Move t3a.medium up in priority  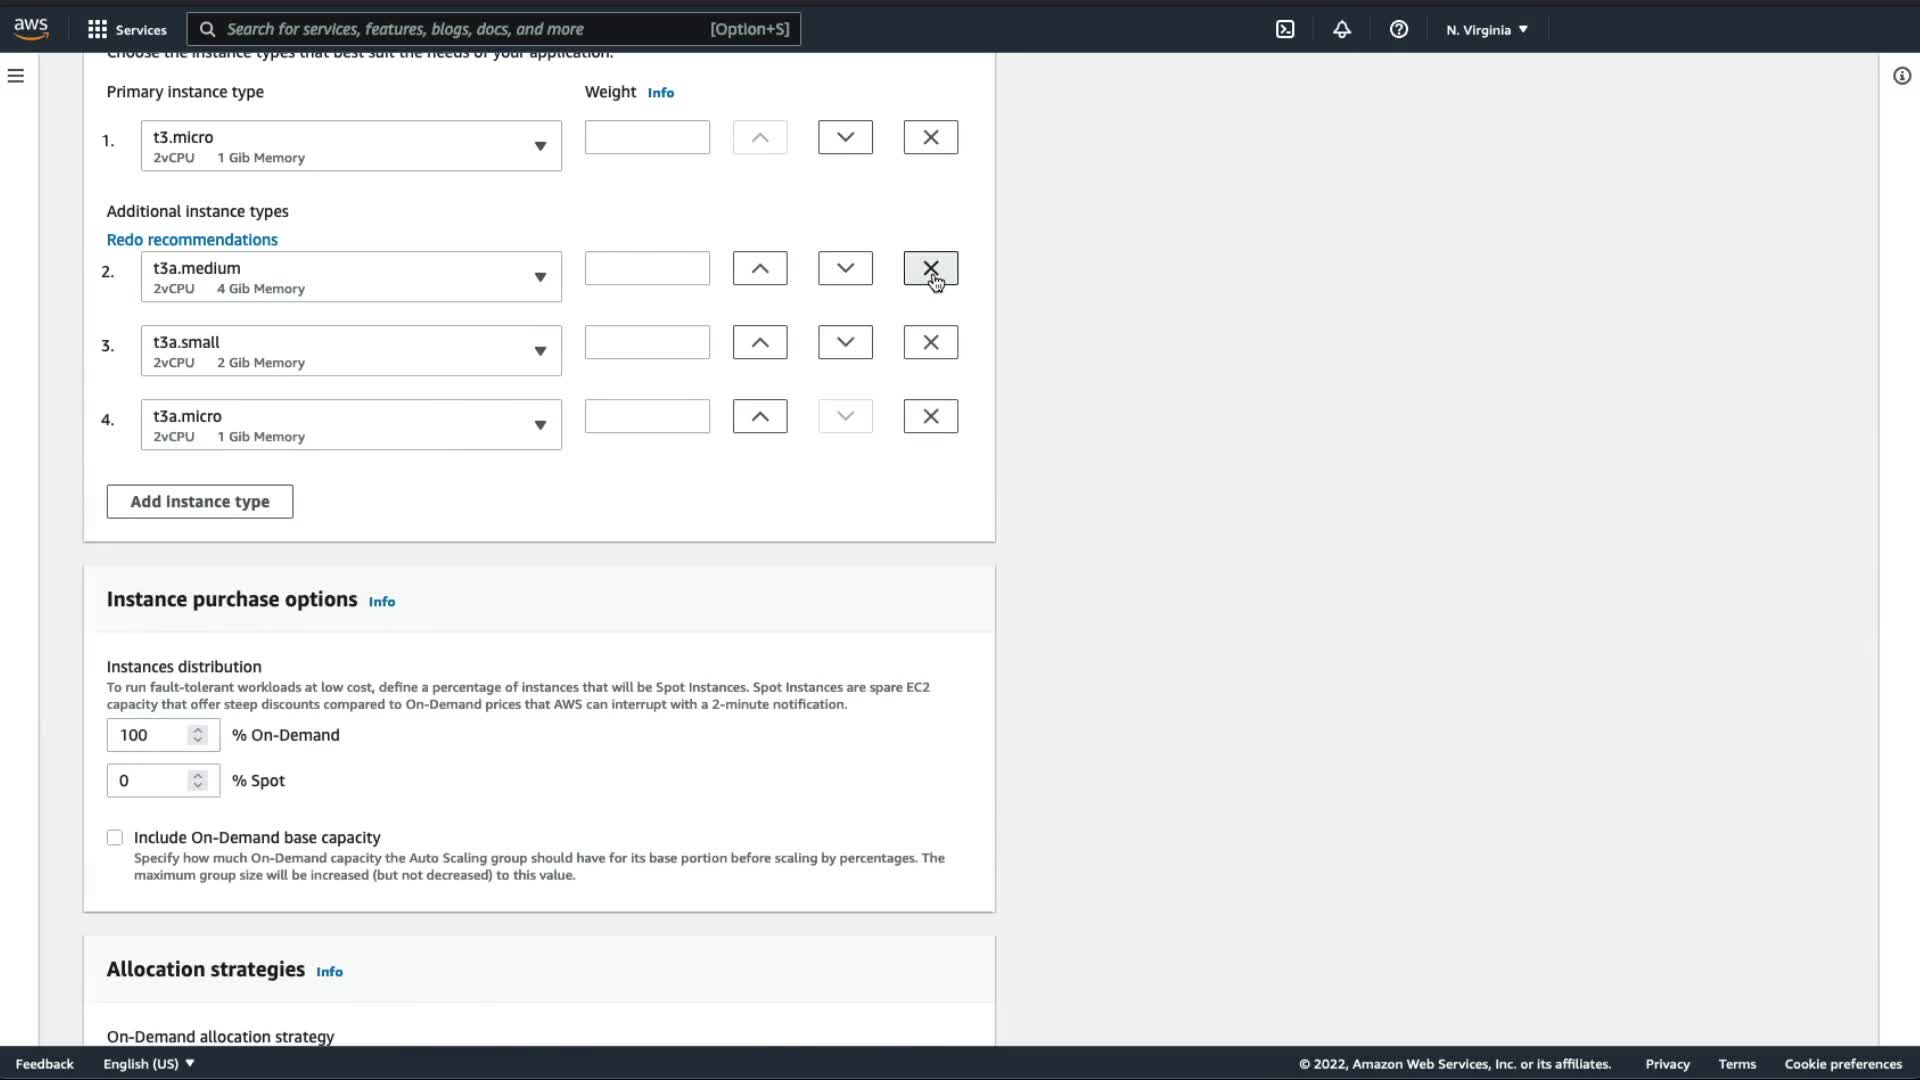760,268
